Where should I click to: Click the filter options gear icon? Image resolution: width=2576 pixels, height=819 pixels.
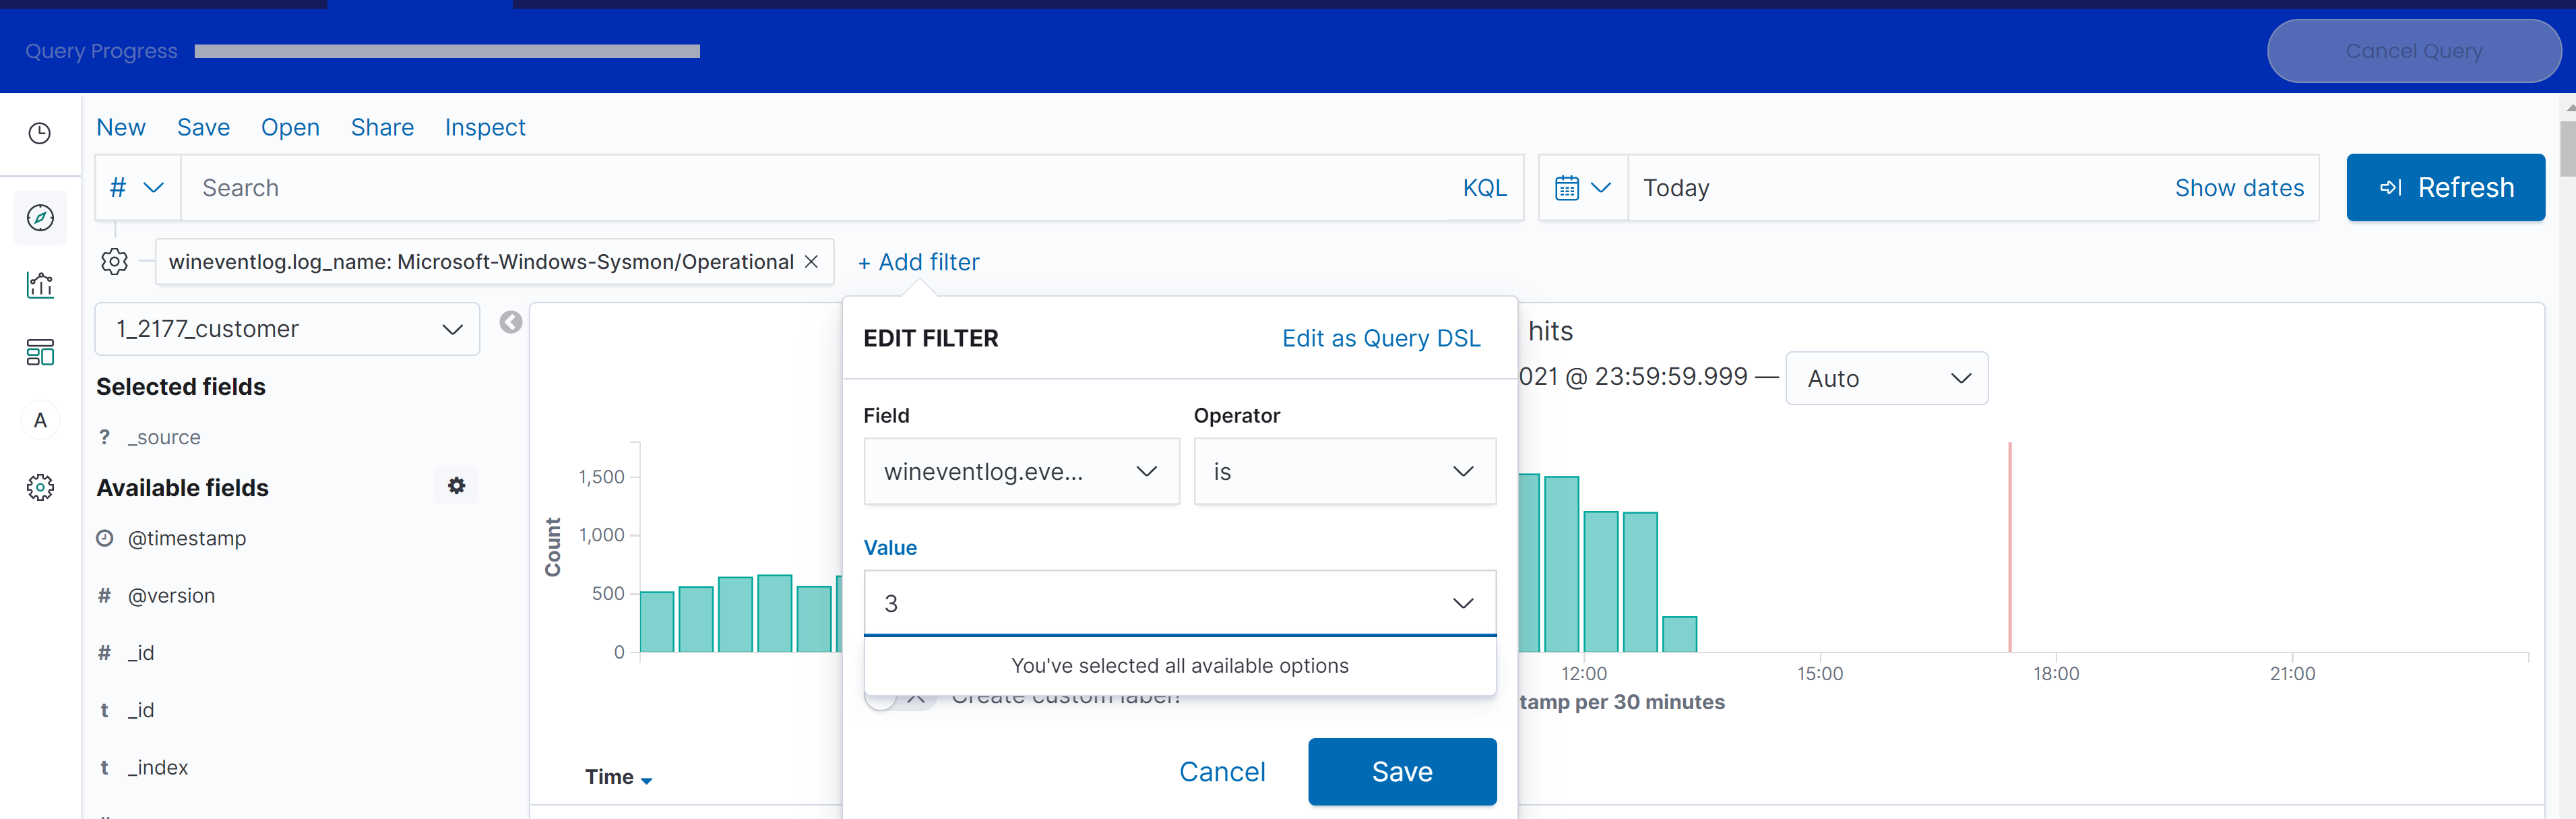coord(115,262)
